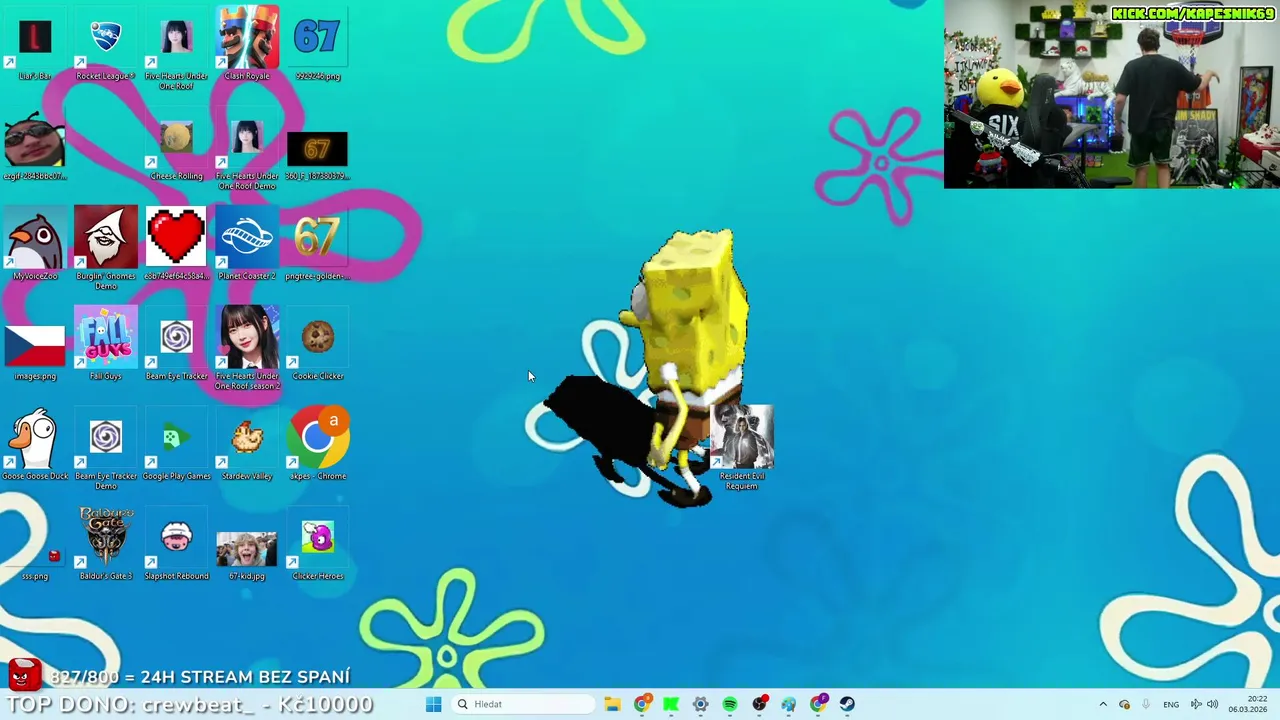This screenshot has height=720, width=1280.
Task: Select the pixel heart image file
Action: point(176,245)
